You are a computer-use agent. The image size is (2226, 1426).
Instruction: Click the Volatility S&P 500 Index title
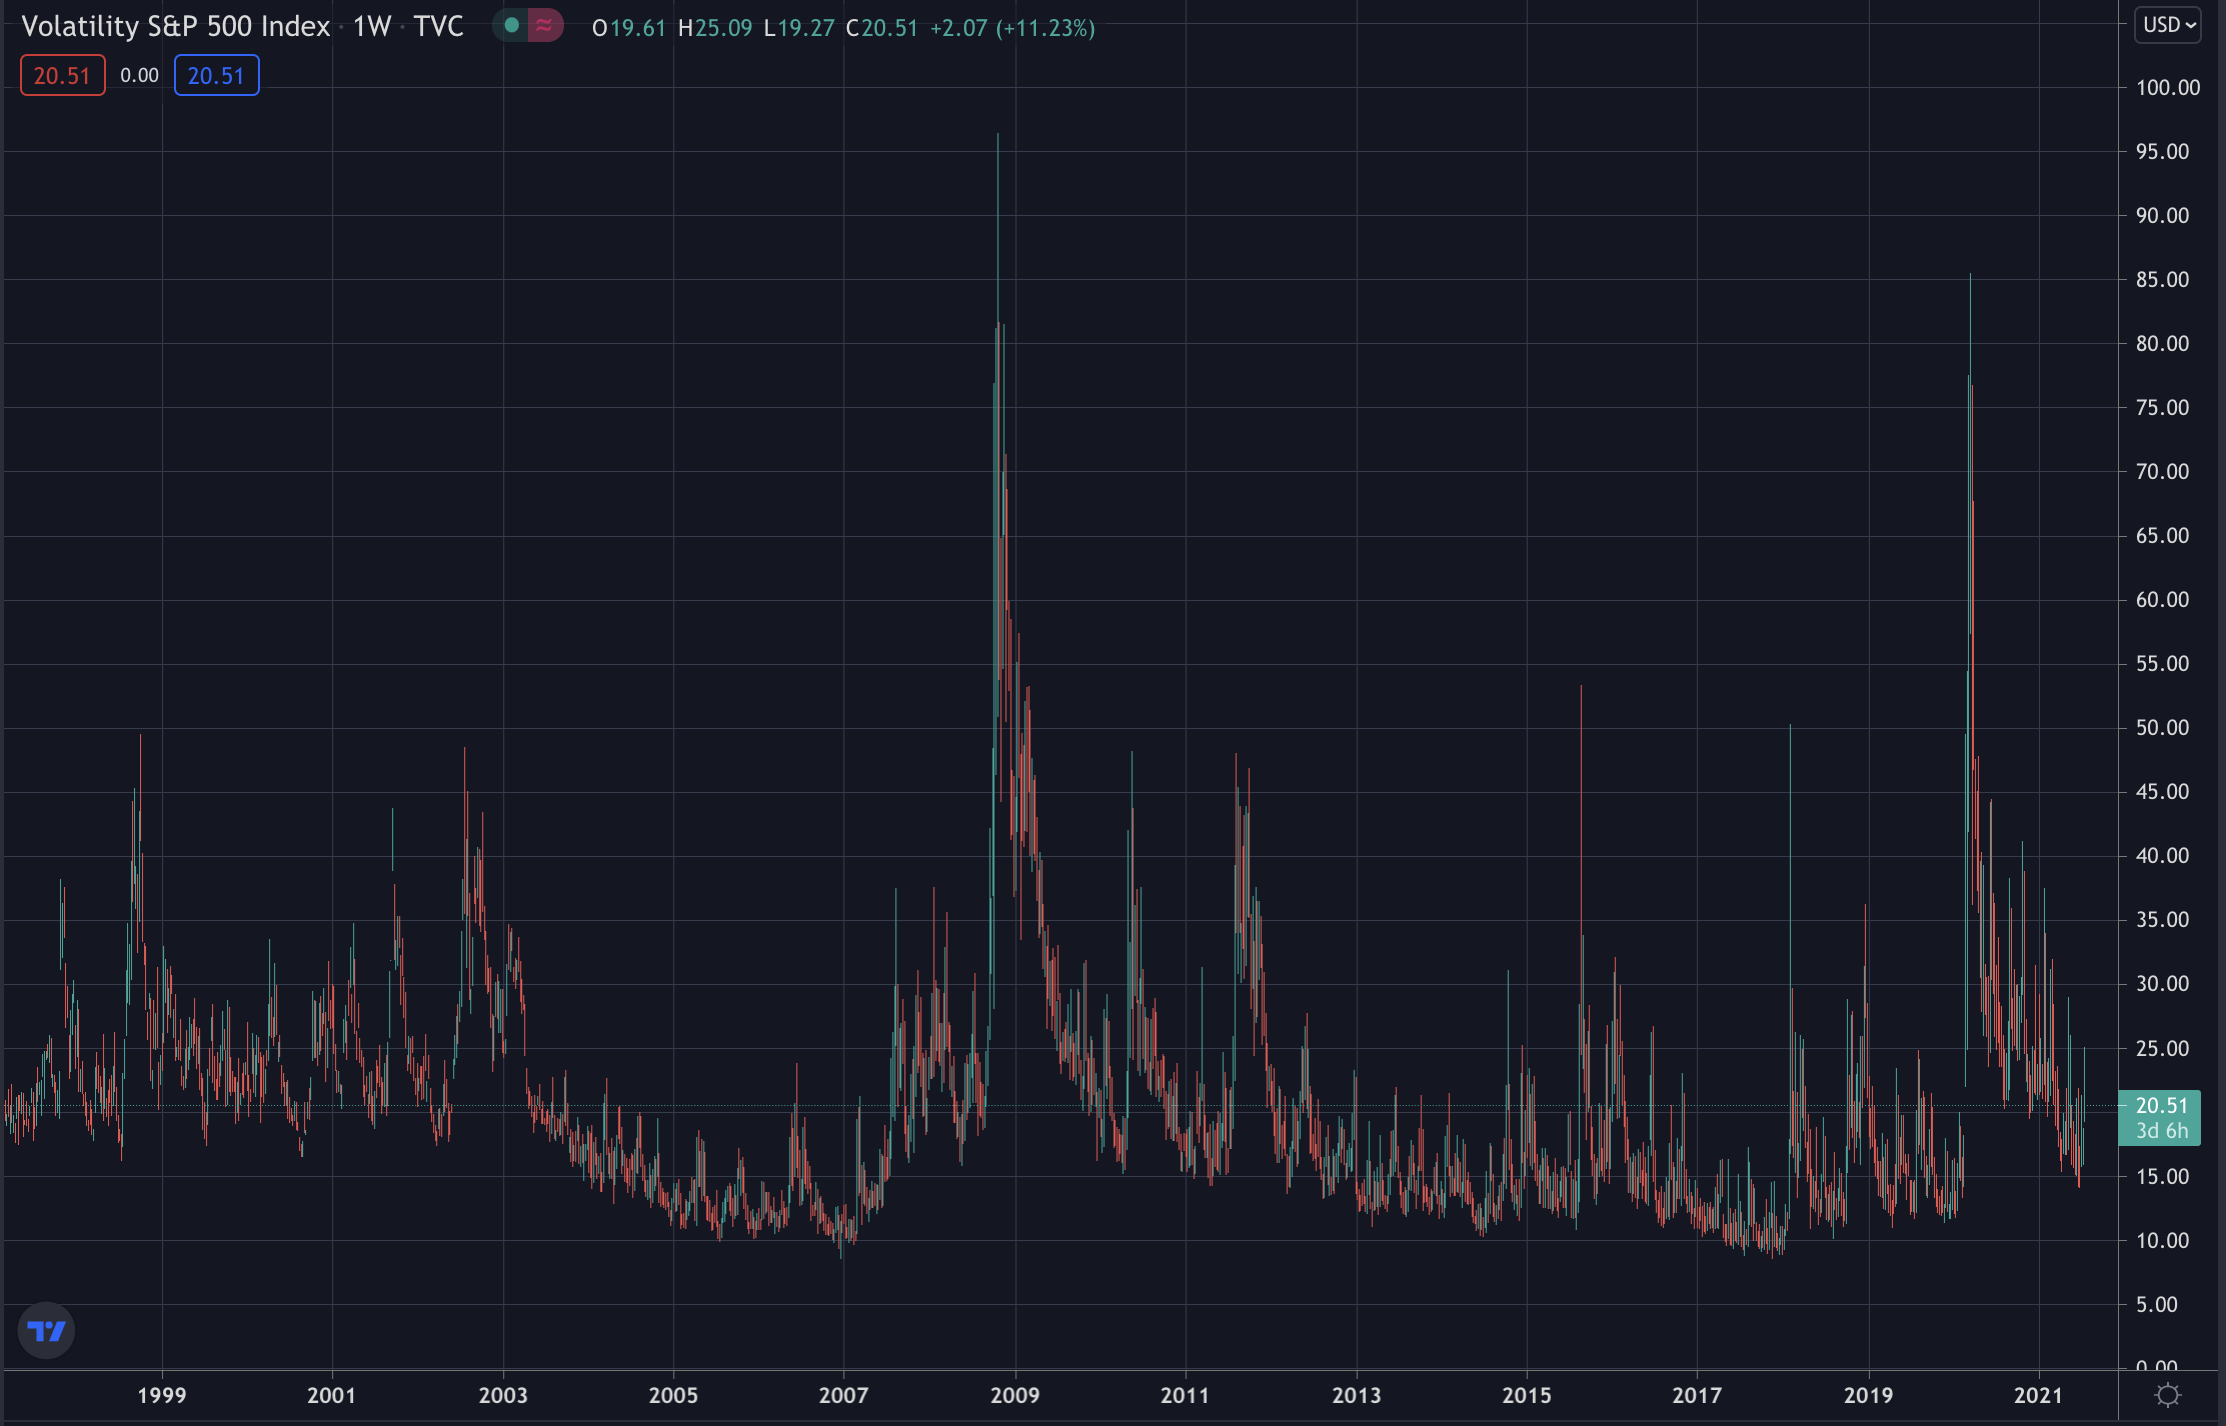[175, 27]
